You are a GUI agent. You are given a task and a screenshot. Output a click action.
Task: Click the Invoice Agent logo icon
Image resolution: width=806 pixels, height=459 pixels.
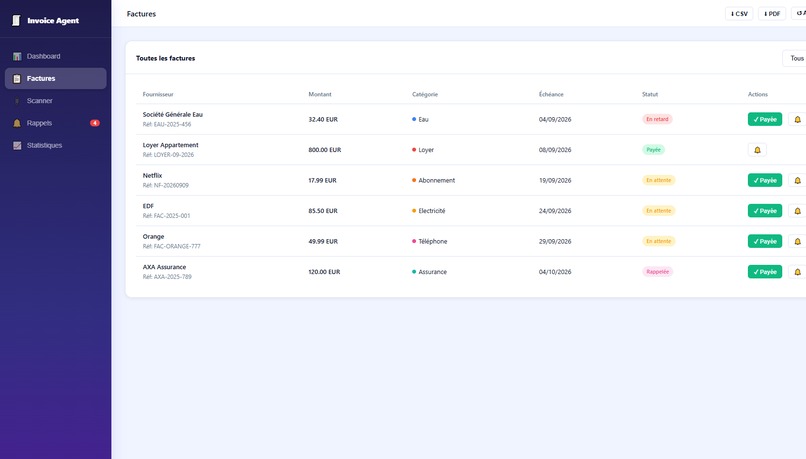16,20
